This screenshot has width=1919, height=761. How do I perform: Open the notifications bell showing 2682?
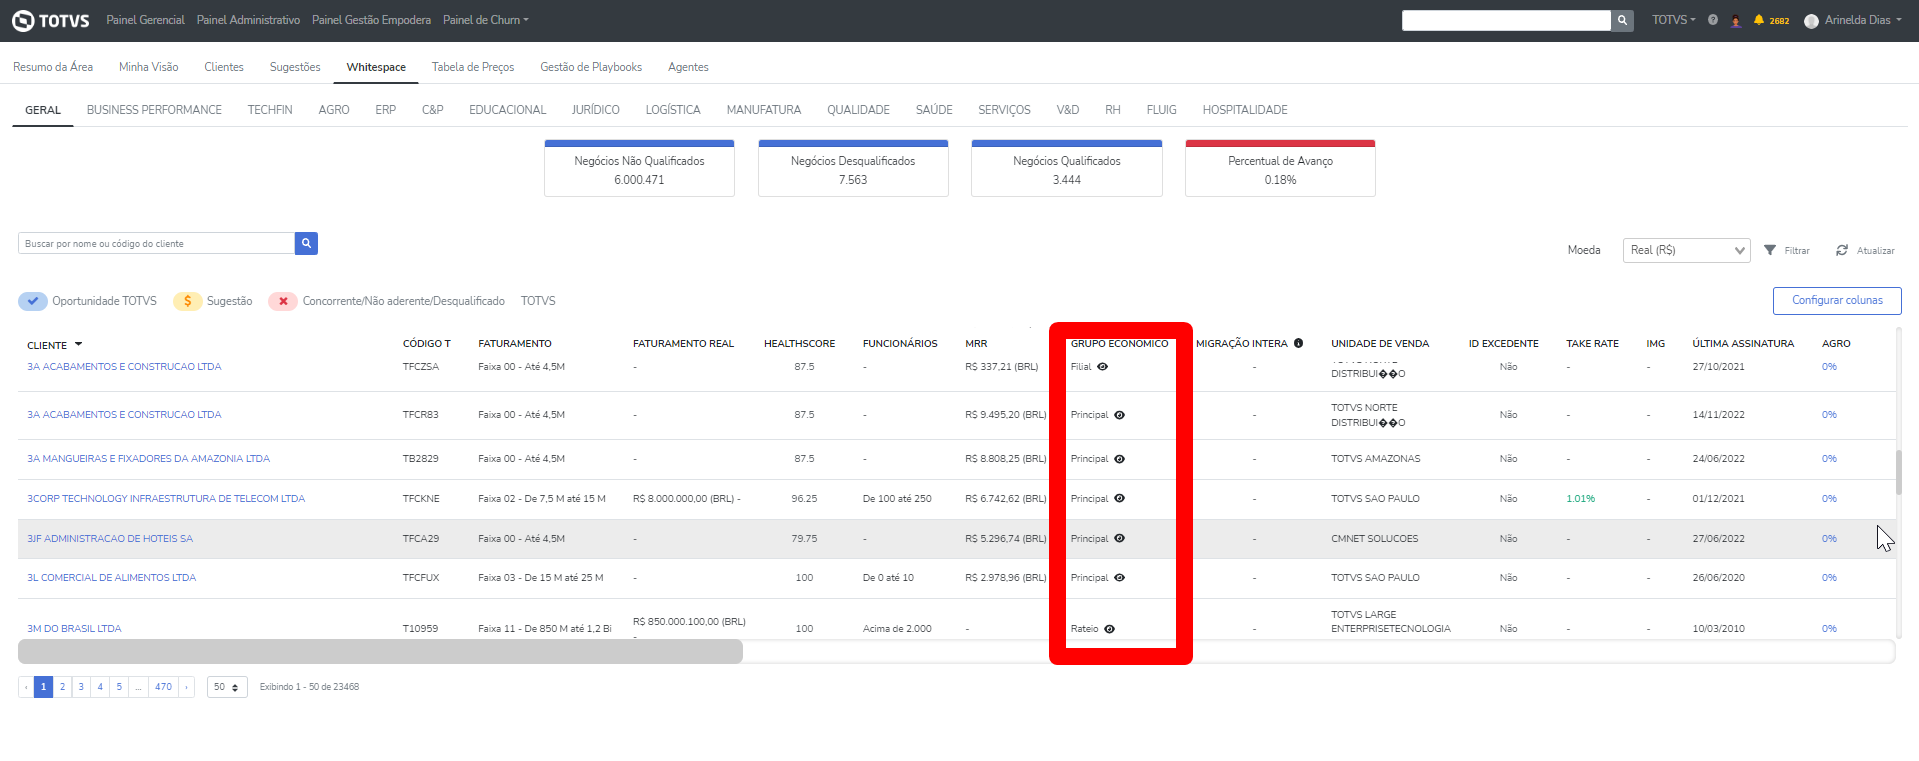pyautogui.click(x=1771, y=20)
